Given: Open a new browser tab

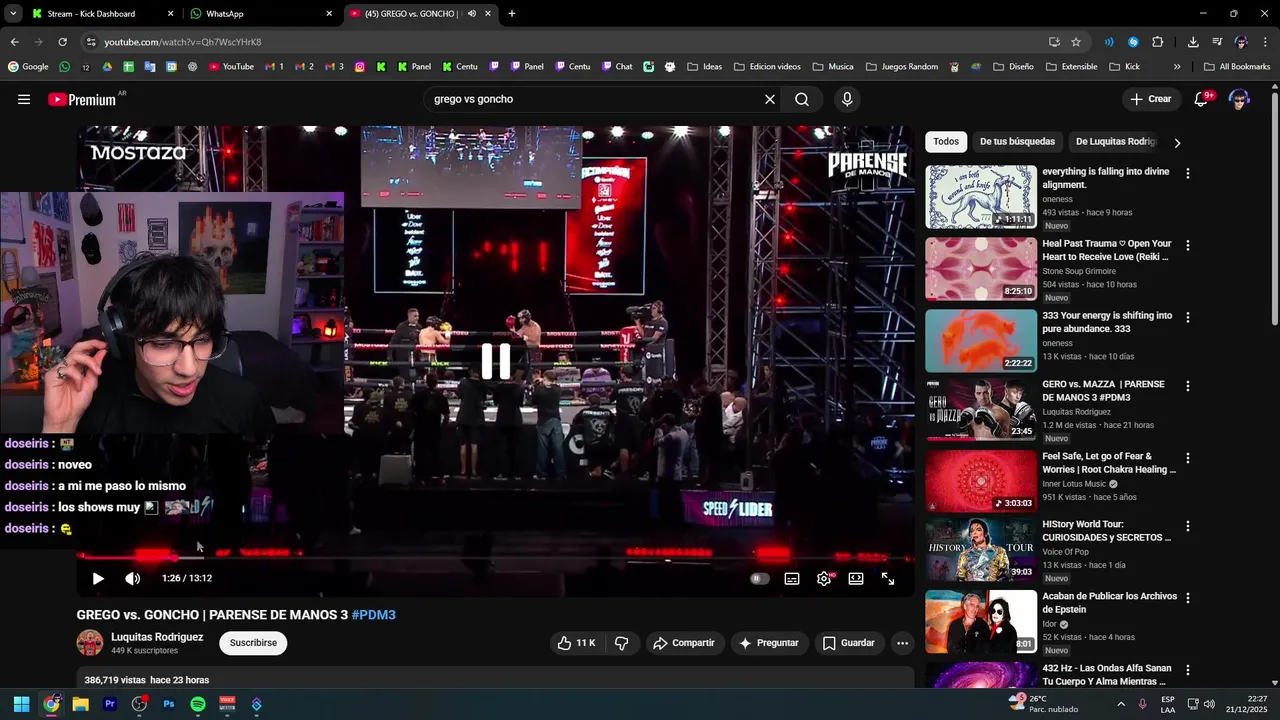Looking at the screenshot, I should [512, 14].
